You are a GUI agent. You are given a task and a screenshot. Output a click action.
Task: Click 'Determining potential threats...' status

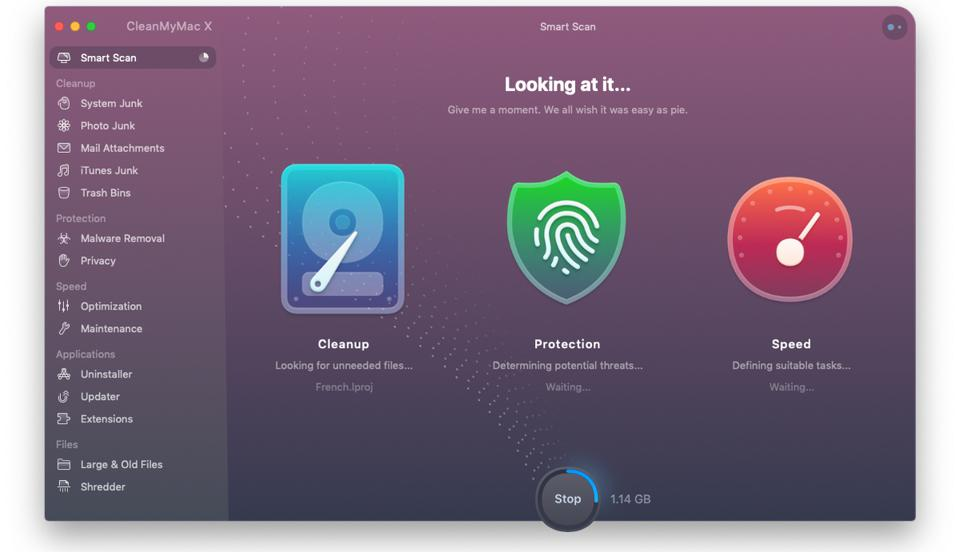tap(568, 365)
